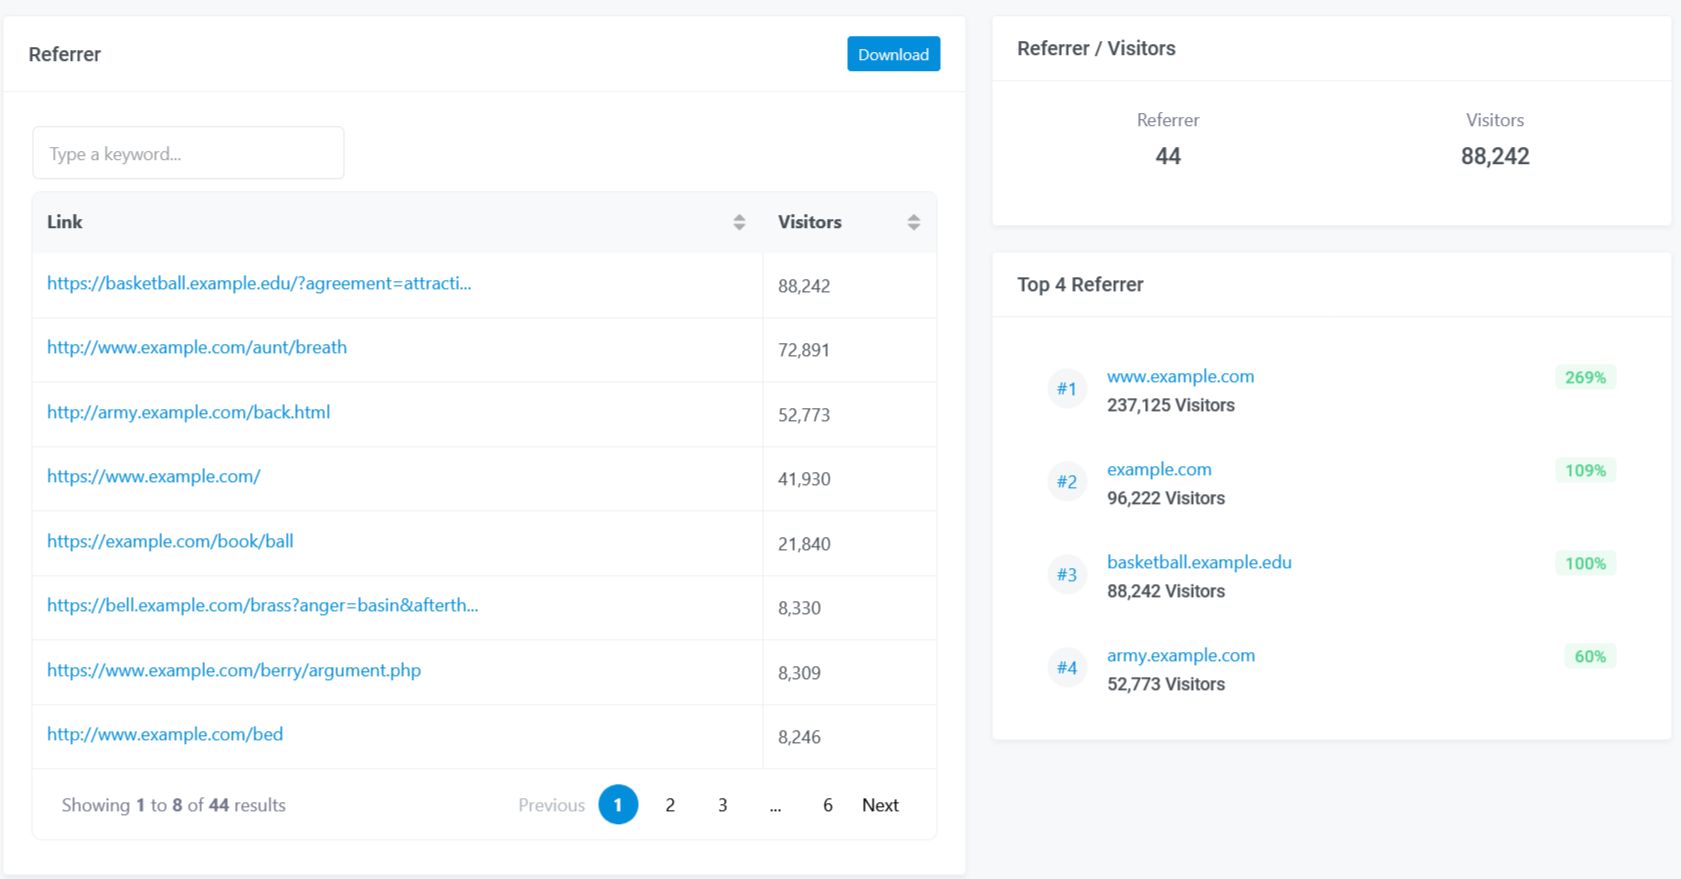Open army.example.com in Top 4 Referrer
Screen dimensions: 1681x879
point(1180,655)
